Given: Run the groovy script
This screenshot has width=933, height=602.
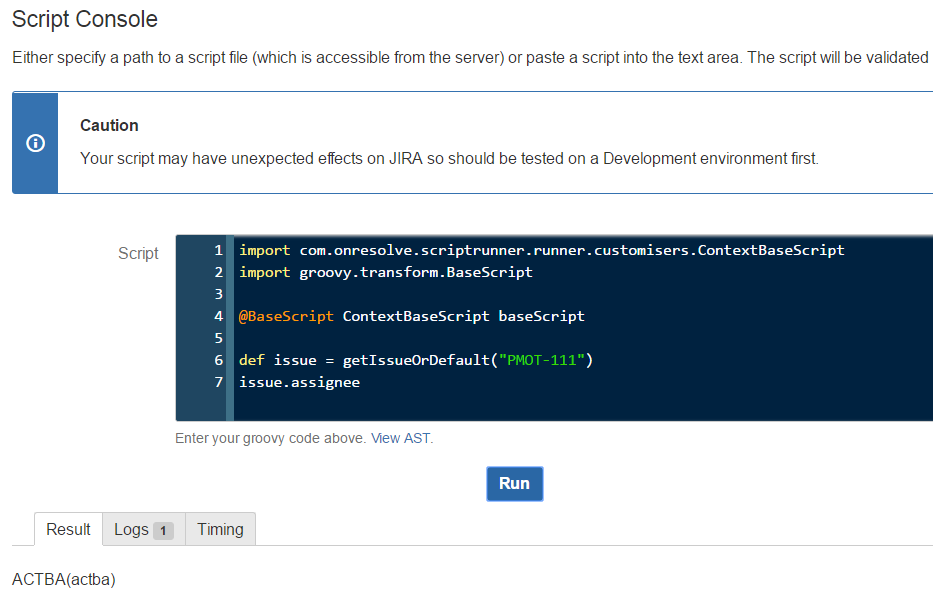Looking at the screenshot, I should pyautogui.click(x=515, y=484).
